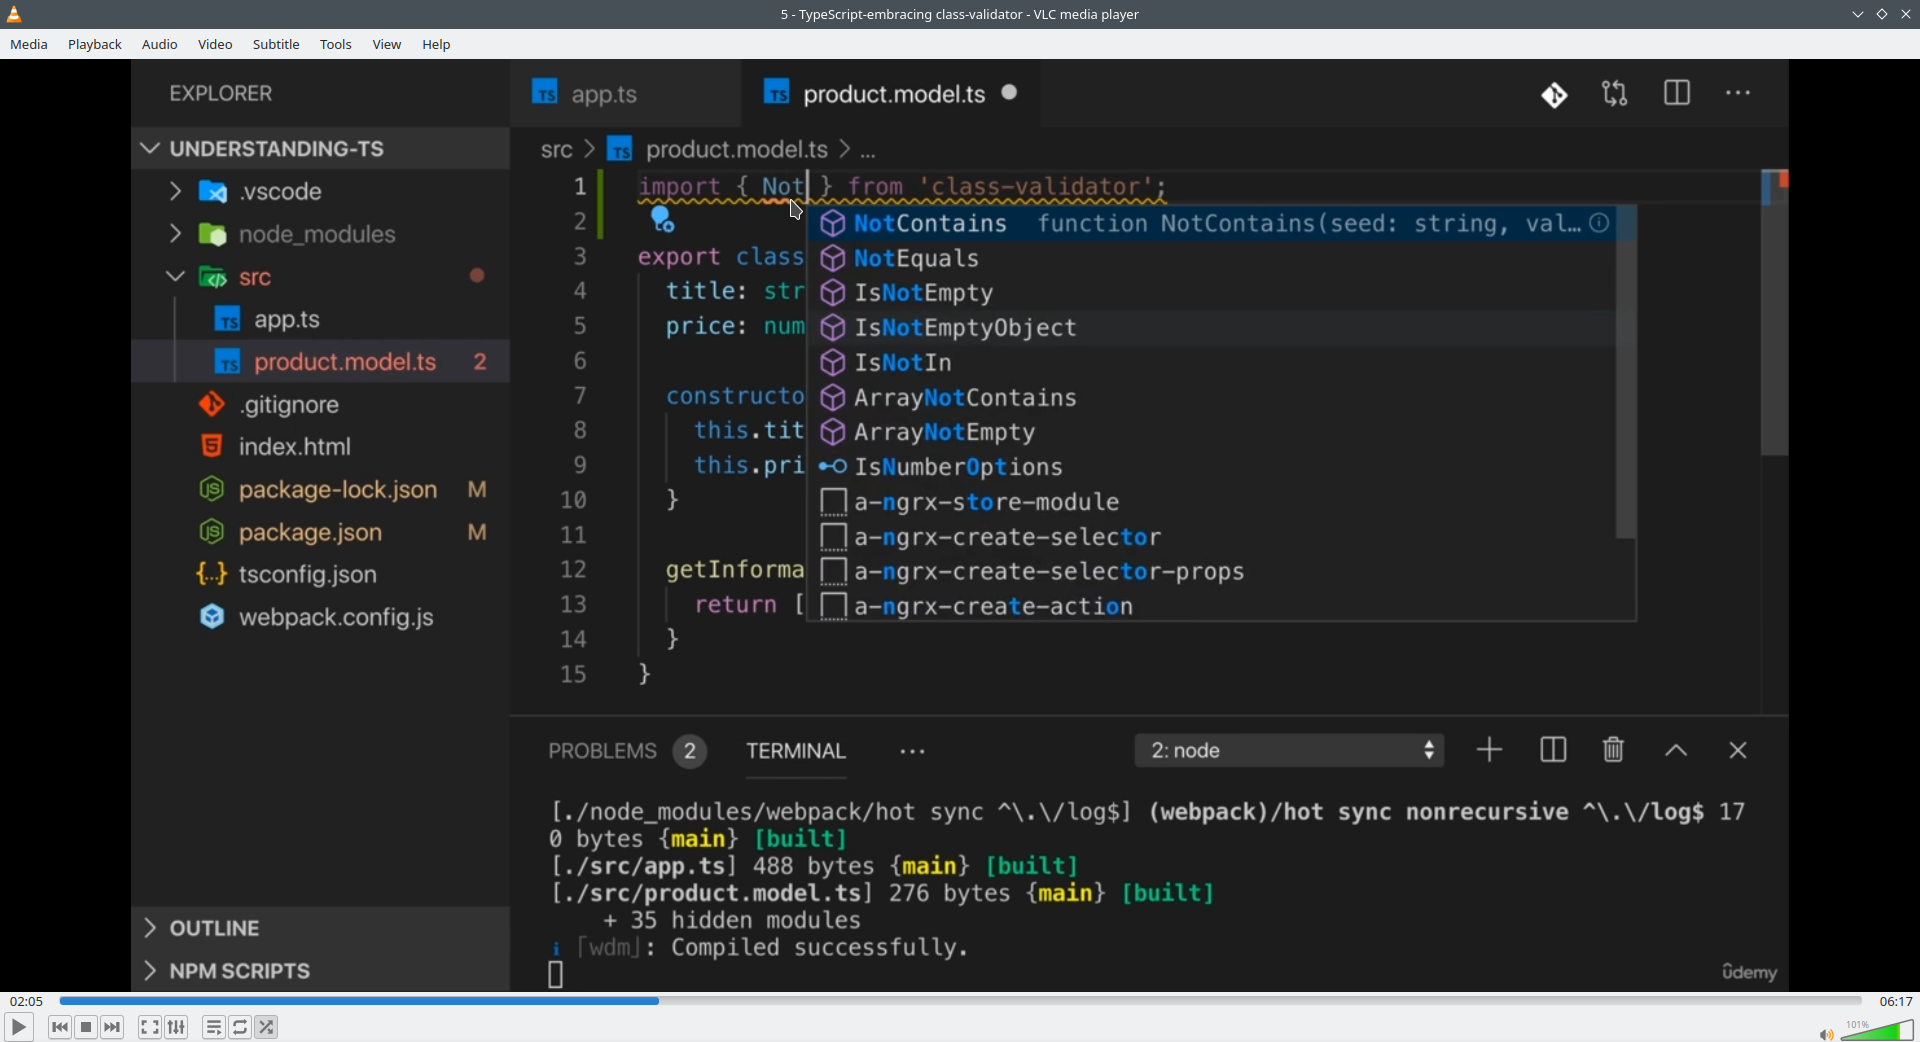Image resolution: width=1920 pixels, height=1042 pixels.
Task: Click the lightbulb quick fix icon
Action: click(x=662, y=220)
